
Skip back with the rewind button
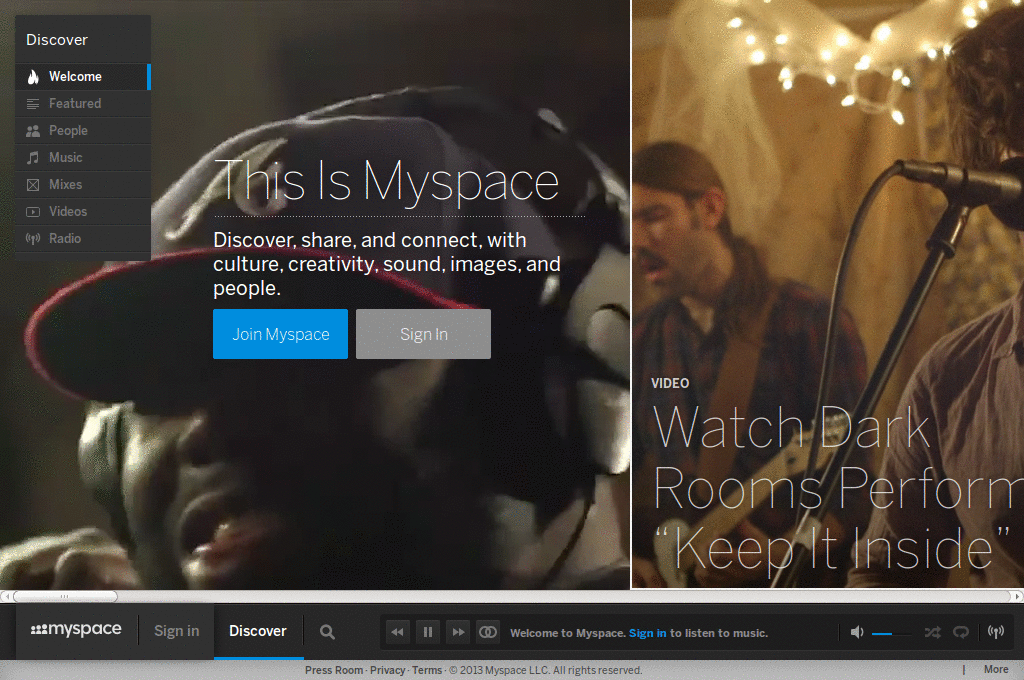pos(397,632)
